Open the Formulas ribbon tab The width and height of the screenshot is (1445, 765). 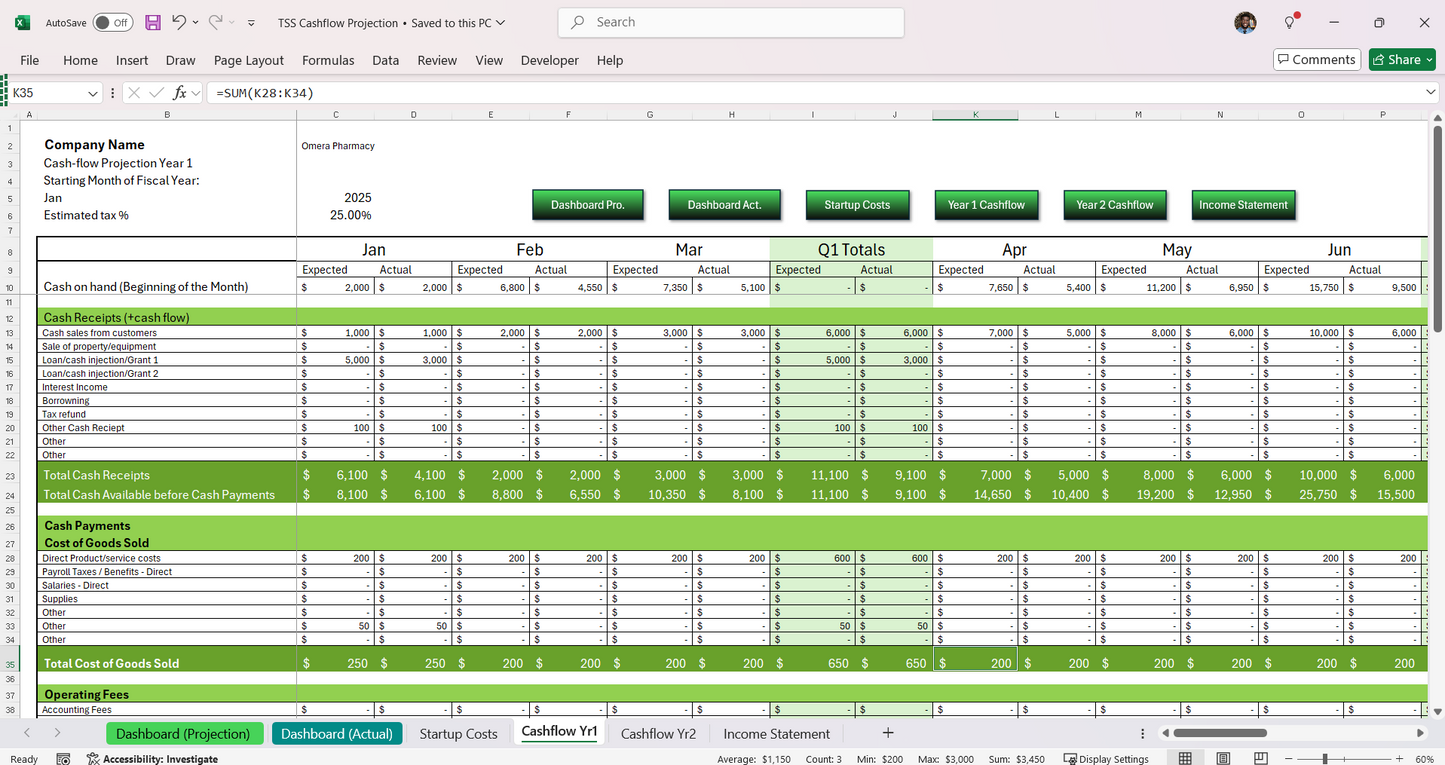pyautogui.click(x=328, y=60)
